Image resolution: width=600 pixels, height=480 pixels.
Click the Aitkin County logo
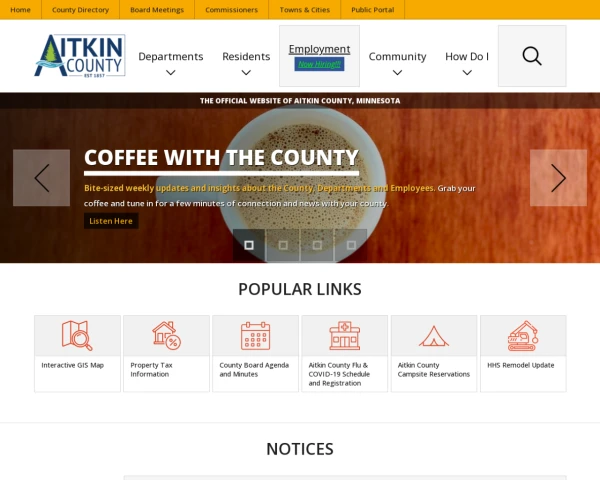tap(80, 56)
